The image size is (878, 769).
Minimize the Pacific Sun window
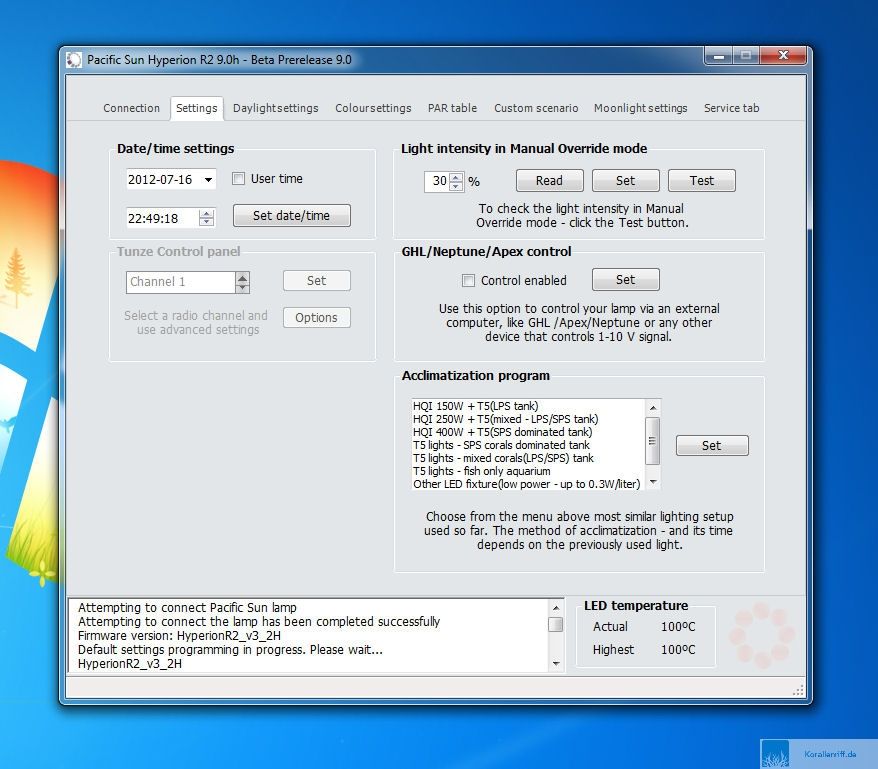point(719,55)
